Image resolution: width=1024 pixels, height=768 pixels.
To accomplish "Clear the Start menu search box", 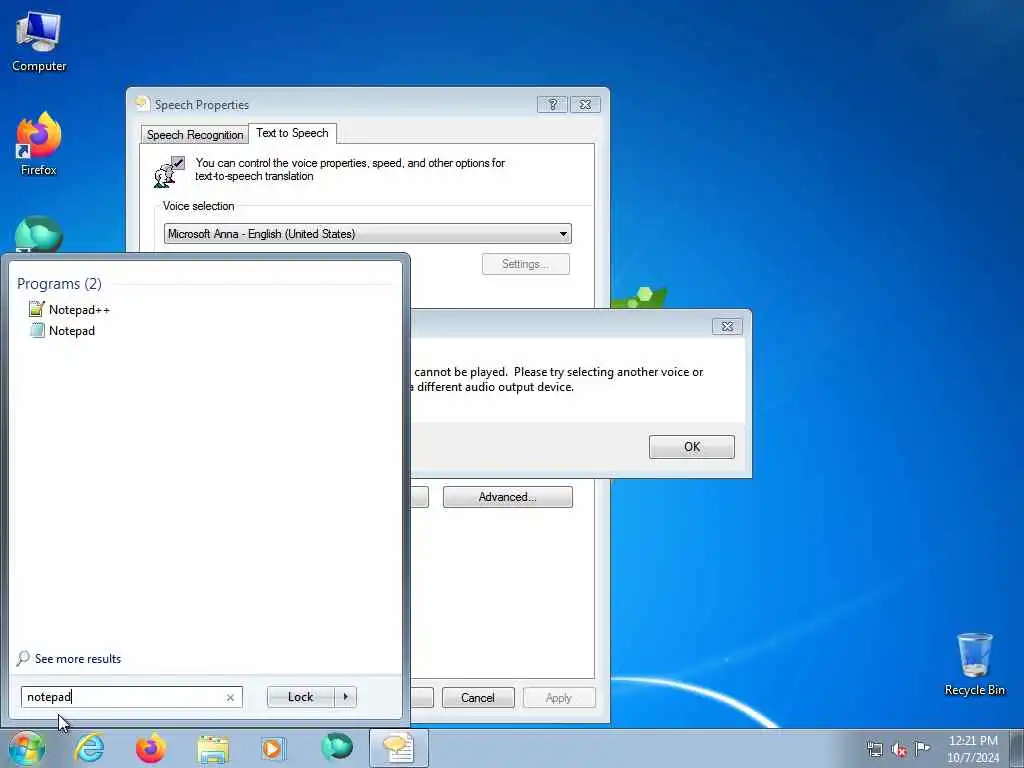I will pyautogui.click(x=231, y=697).
